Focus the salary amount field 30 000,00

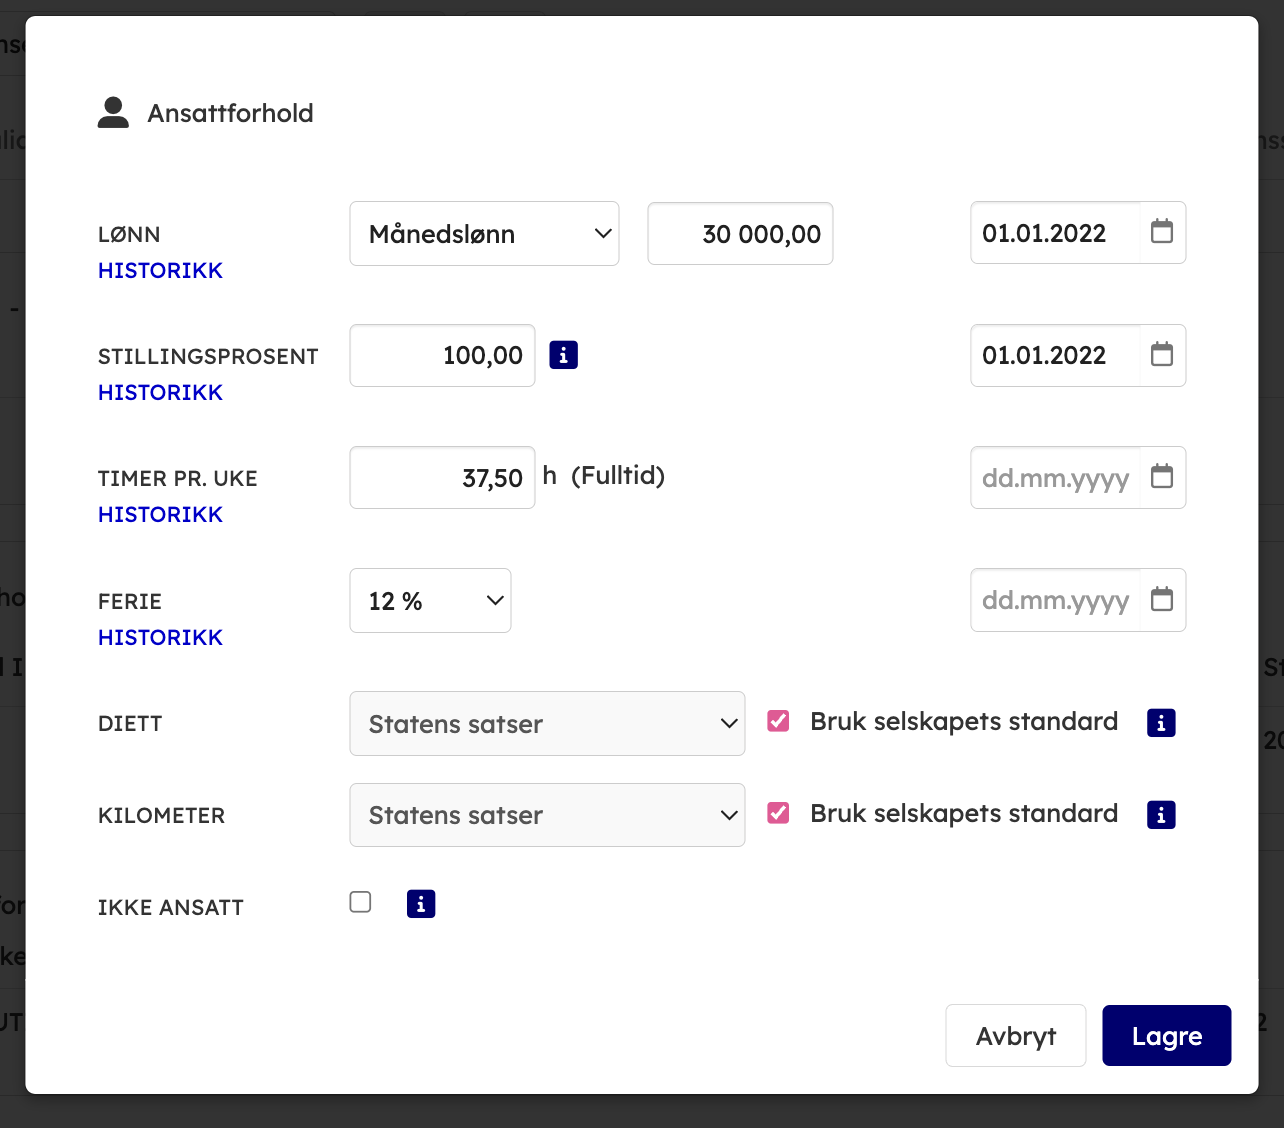point(740,234)
